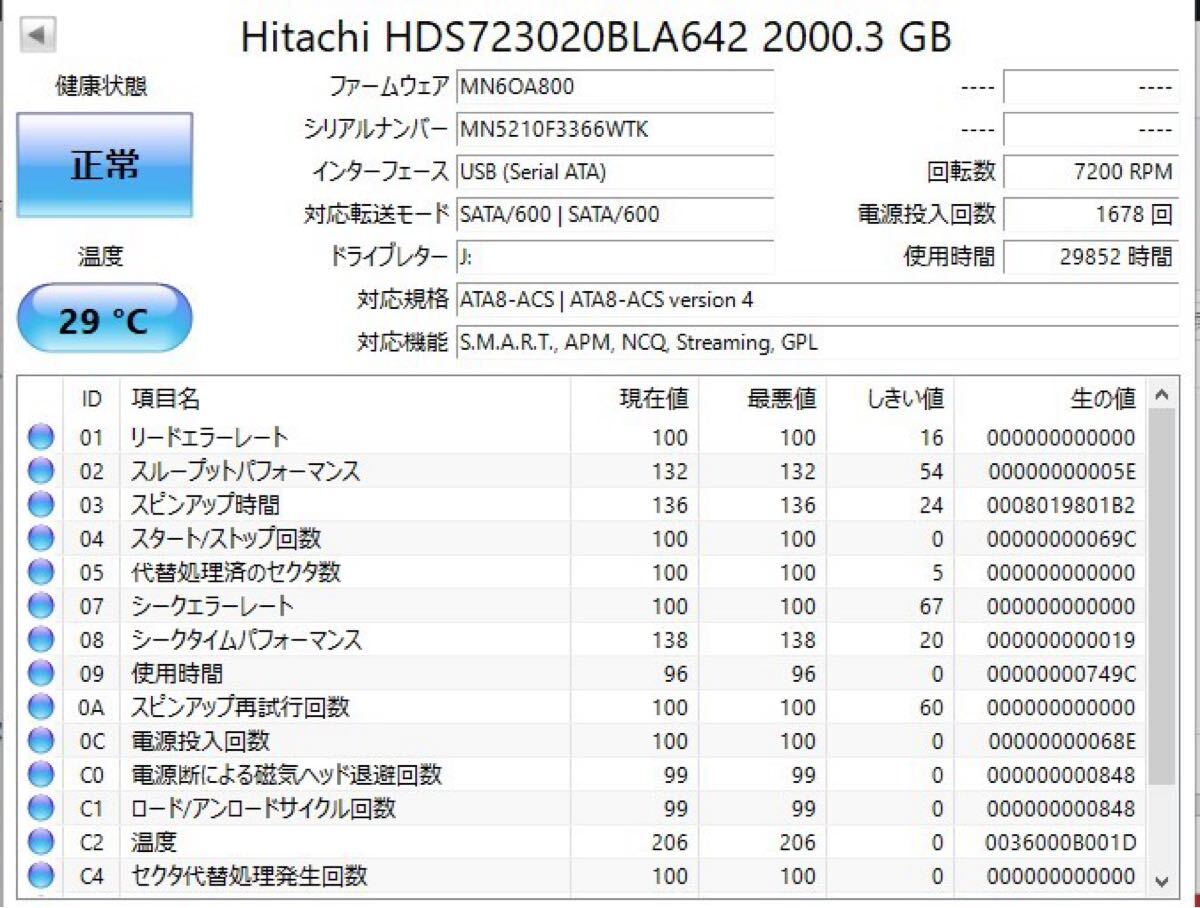Select status orb for ID C1 row

pyautogui.click(x=41, y=808)
